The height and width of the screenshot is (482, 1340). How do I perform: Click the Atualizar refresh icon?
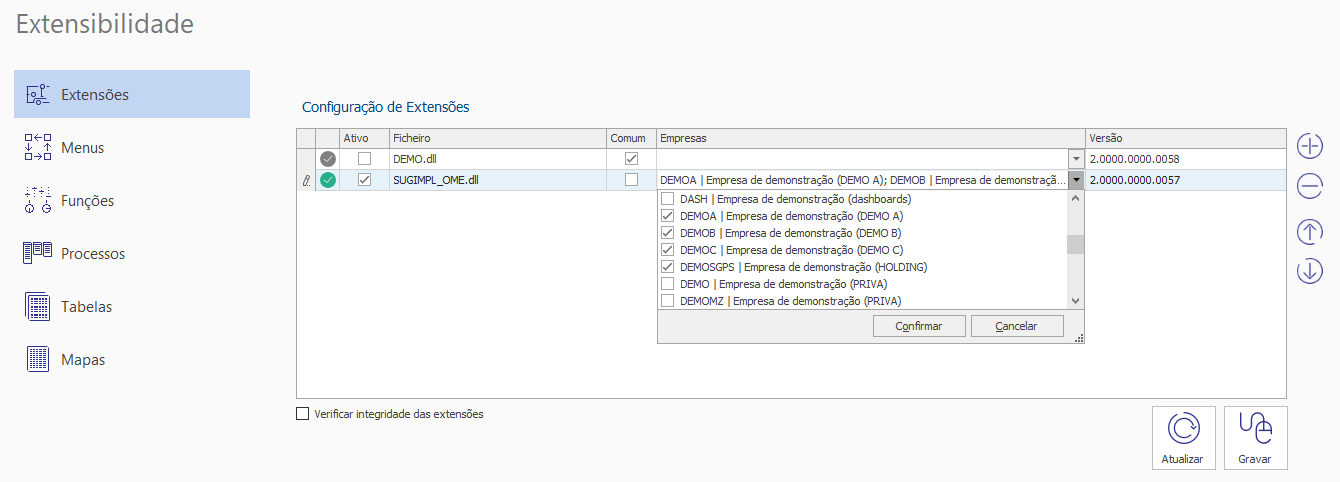(x=1183, y=429)
